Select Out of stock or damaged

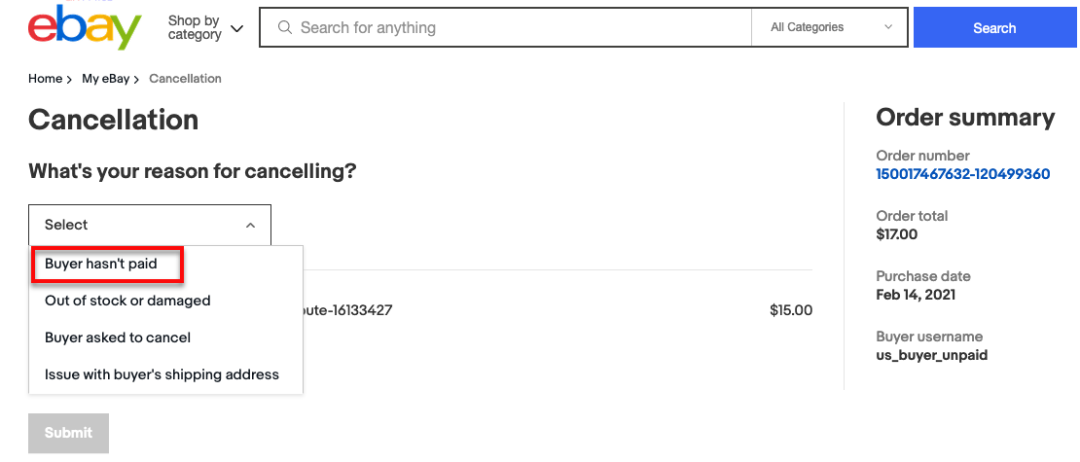(127, 301)
